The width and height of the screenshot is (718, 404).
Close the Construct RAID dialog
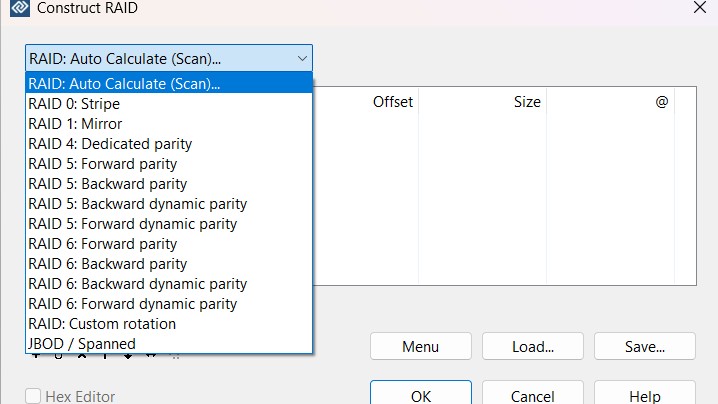699,8
